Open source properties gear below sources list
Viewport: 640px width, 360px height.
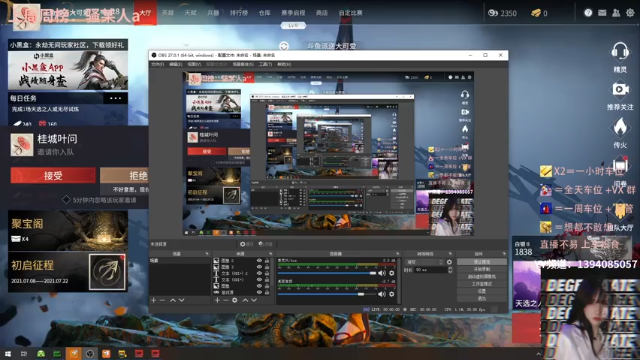click(235, 300)
